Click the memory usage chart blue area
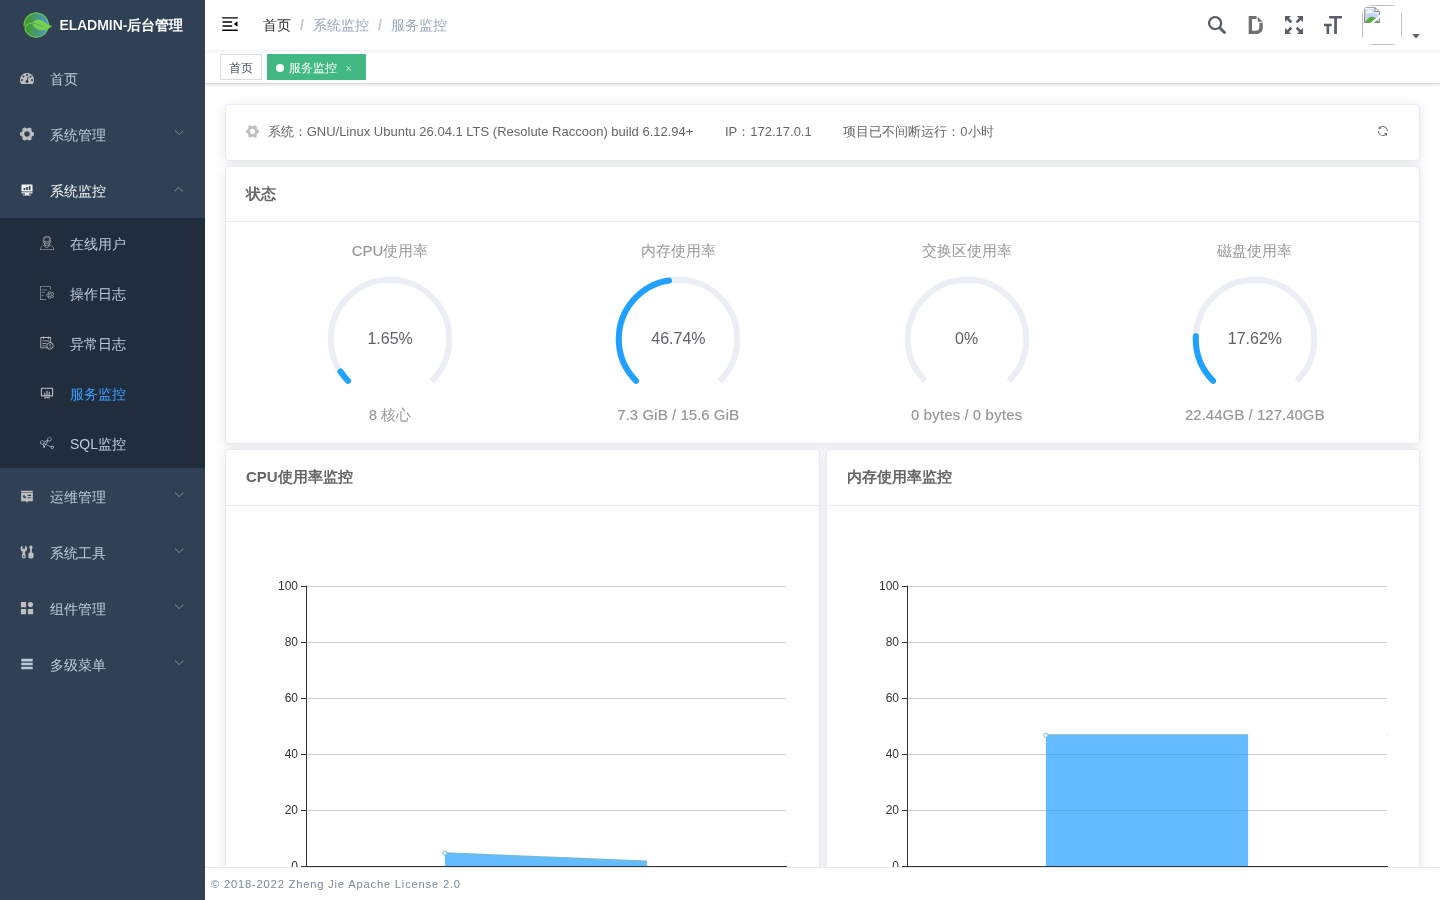 coord(1147,800)
